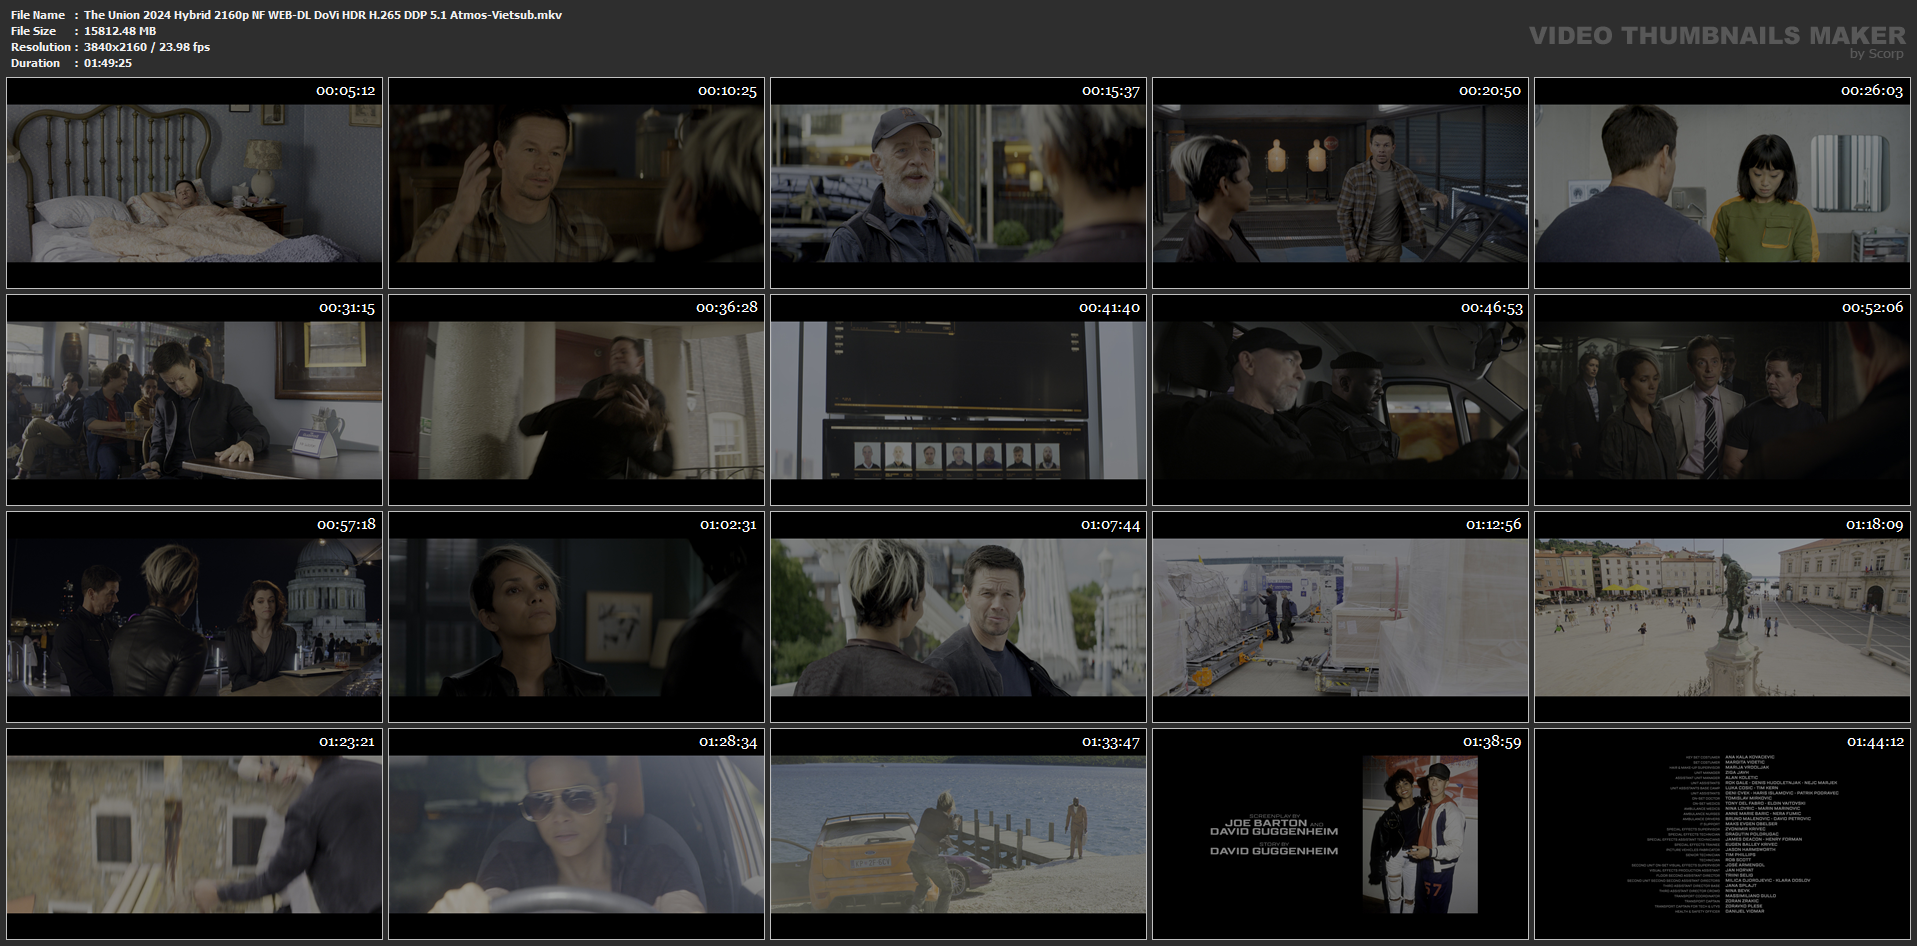The image size is (1917, 946).
Task: Click the resolution value 3840x2160 / 23.98 fps
Action: [x=147, y=47]
